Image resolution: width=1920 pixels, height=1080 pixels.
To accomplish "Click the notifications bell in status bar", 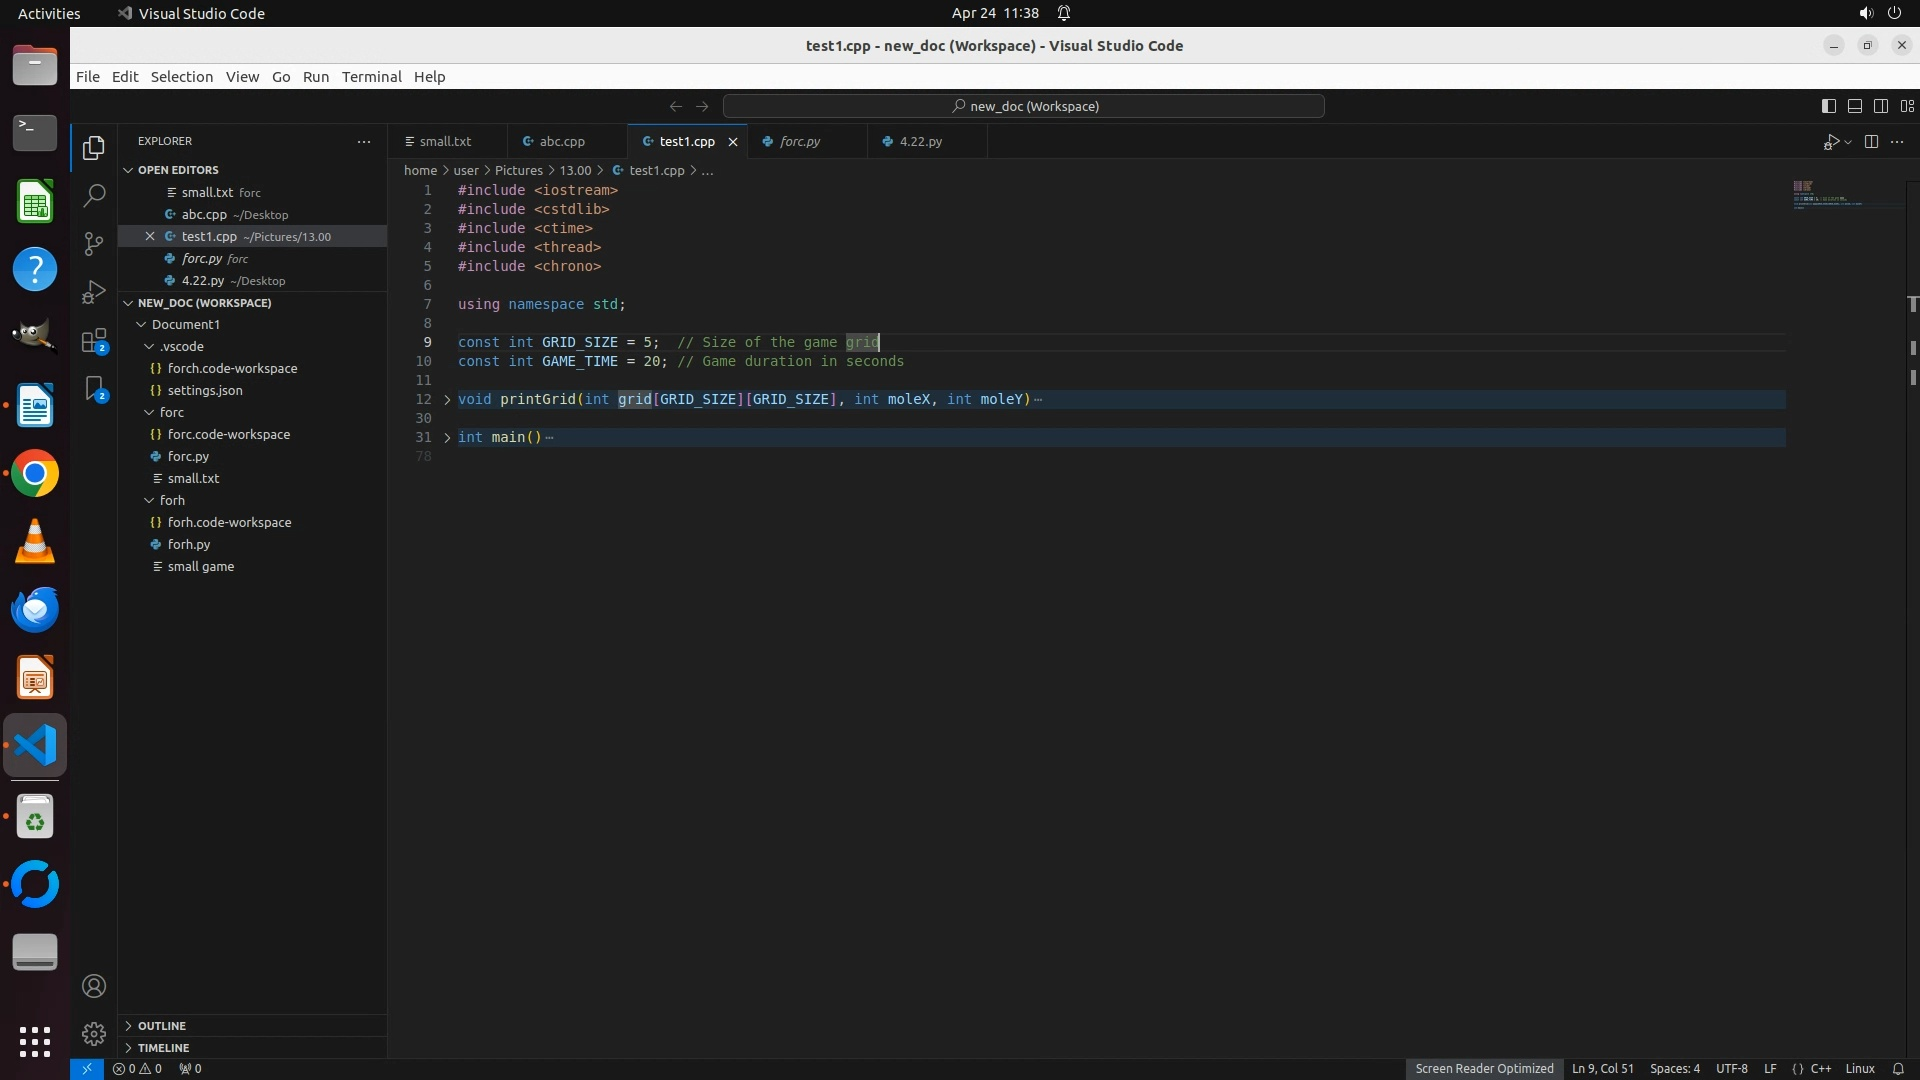I will (1897, 1068).
